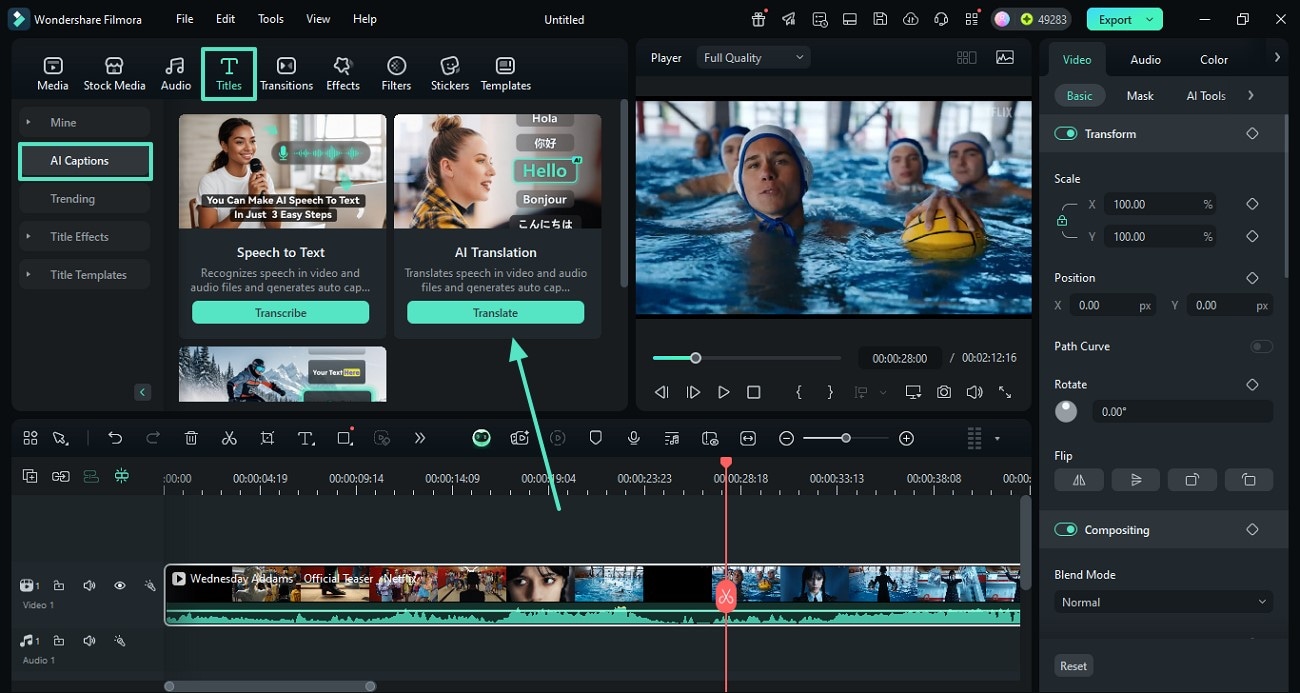Switch to the AI Tools sub-tab
Image resolution: width=1300 pixels, height=693 pixels.
click(1206, 96)
